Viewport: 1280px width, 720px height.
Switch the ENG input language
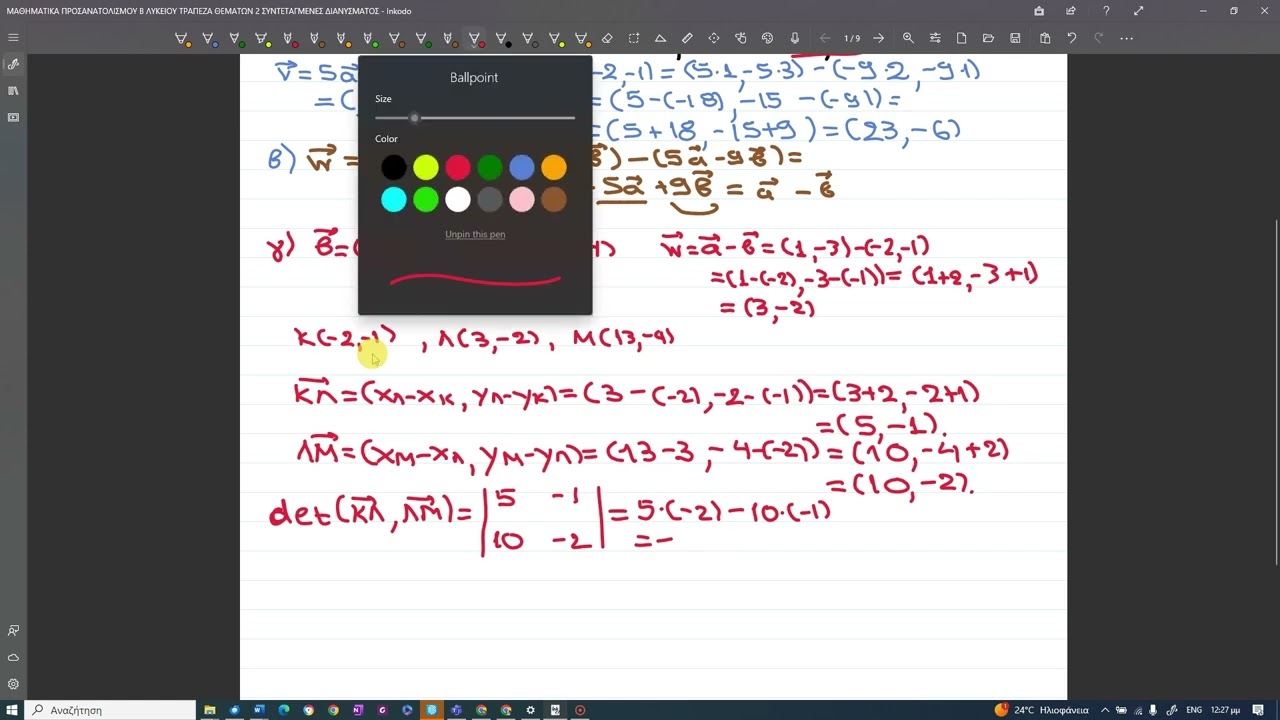(x=1194, y=710)
